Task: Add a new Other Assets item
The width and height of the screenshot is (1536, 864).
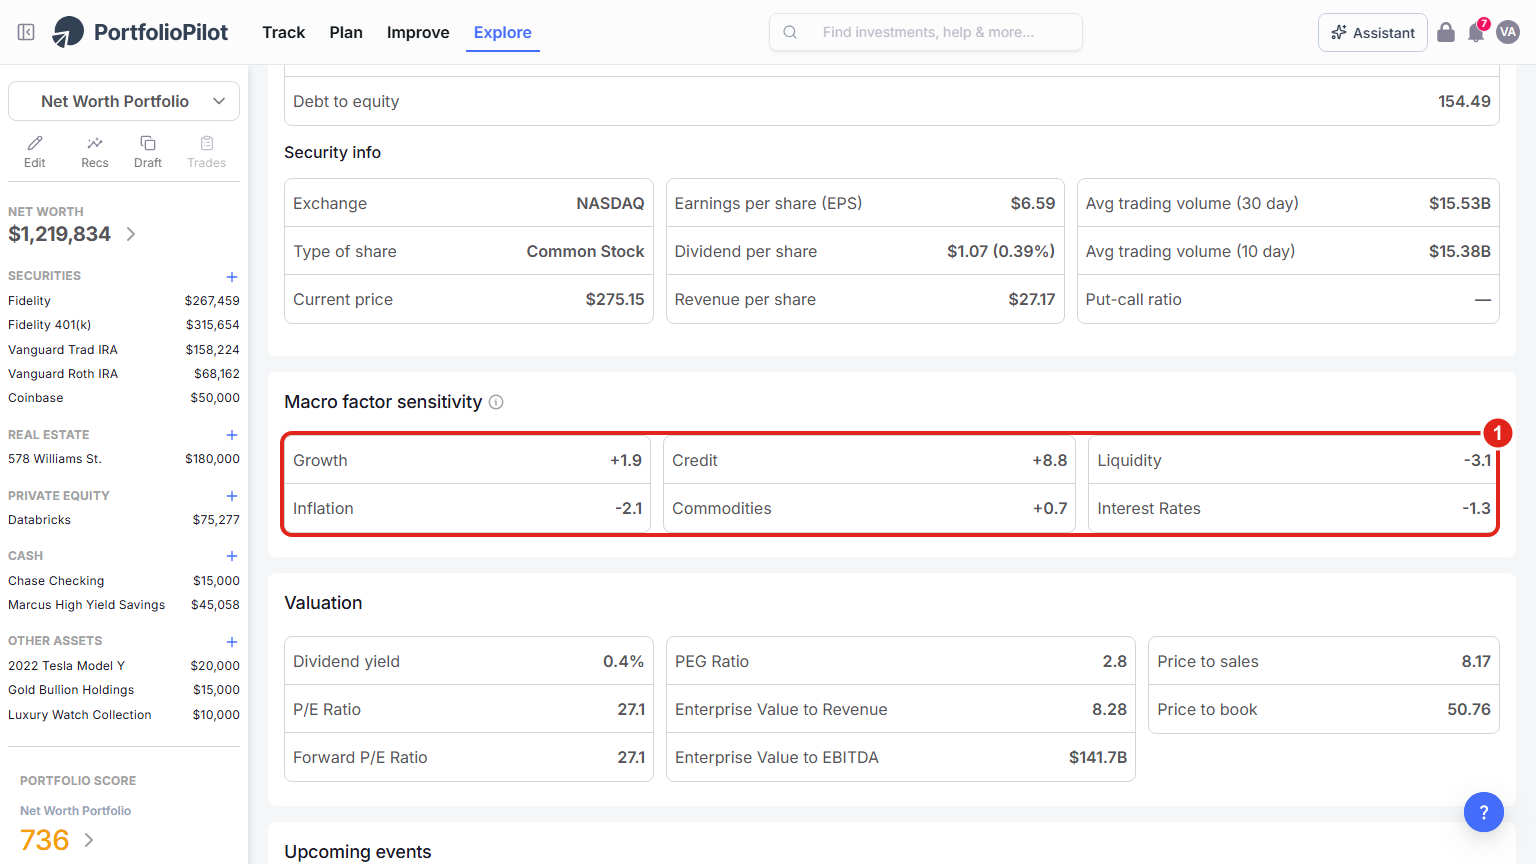Action: [232, 642]
